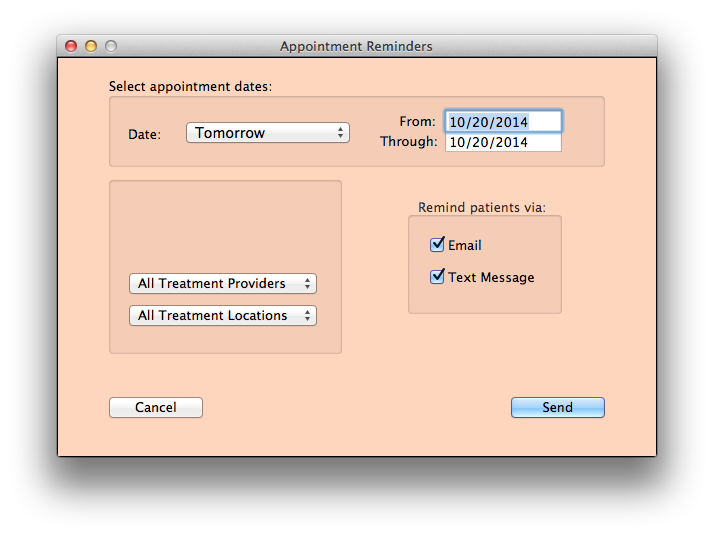Click the "Select appointment dates:" label
This screenshot has height=536, width=714.
[x=190, y=87]
